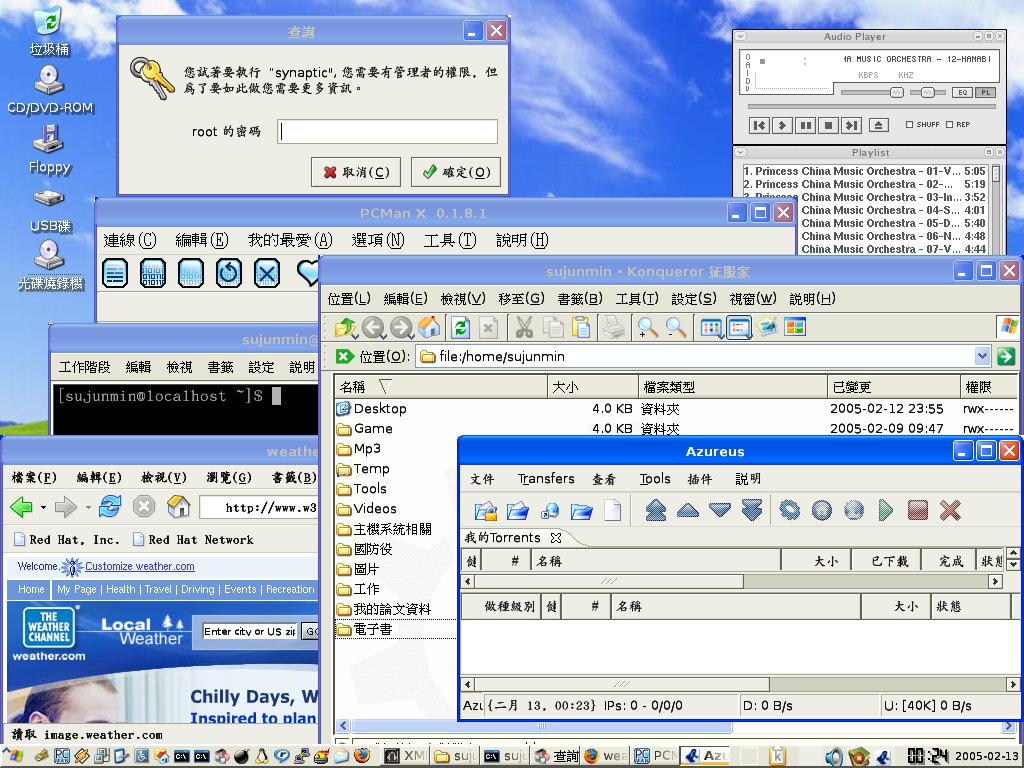Go to home folder in Konqueror toolbar
Viewport: 1024px width, 768px height.
pos(429,327)
